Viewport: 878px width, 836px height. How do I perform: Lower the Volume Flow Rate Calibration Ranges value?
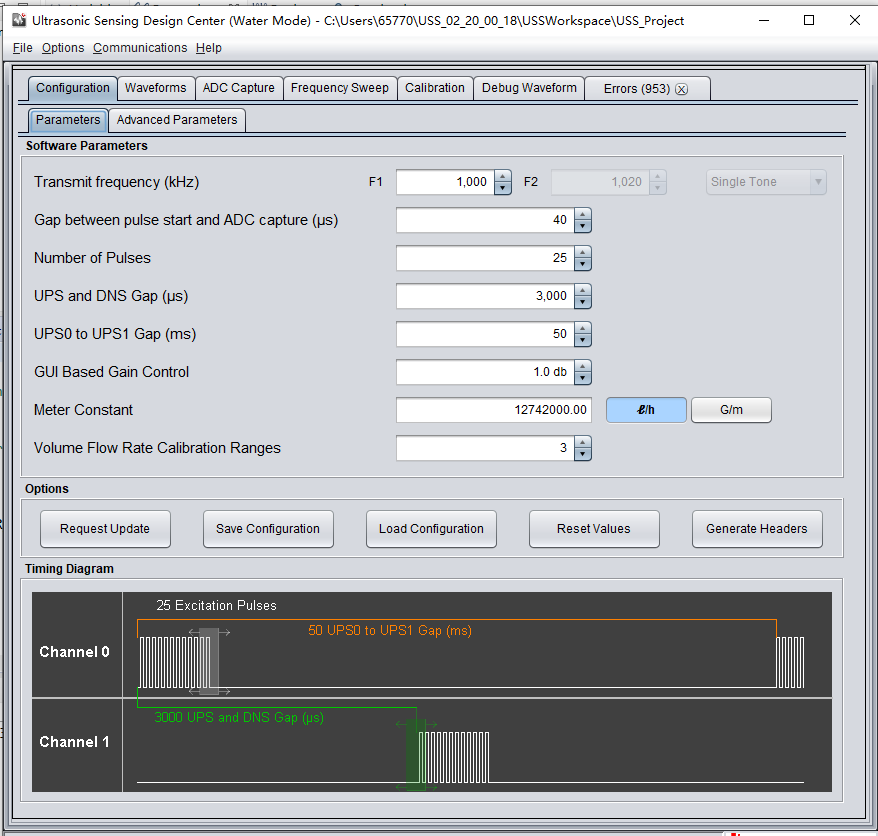(x=583, y=454)
